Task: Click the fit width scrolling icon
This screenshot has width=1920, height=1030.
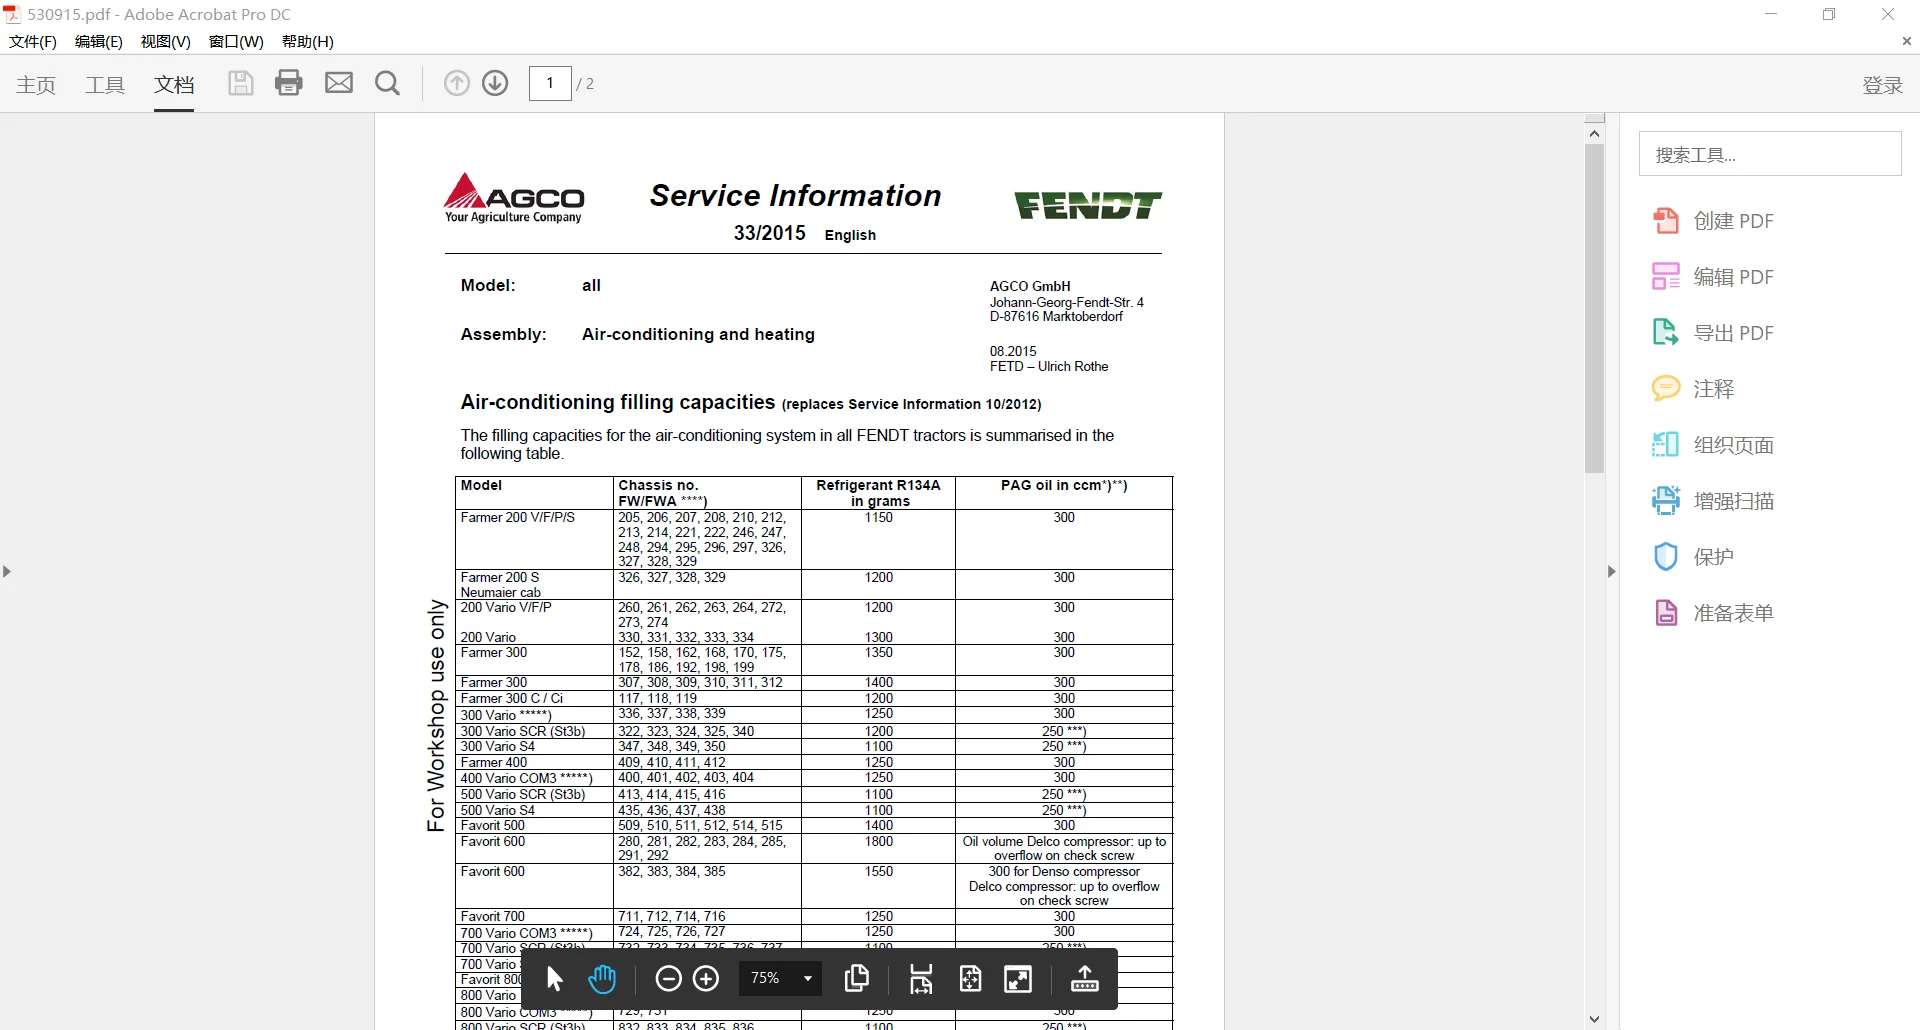Action: coord(921,979)
